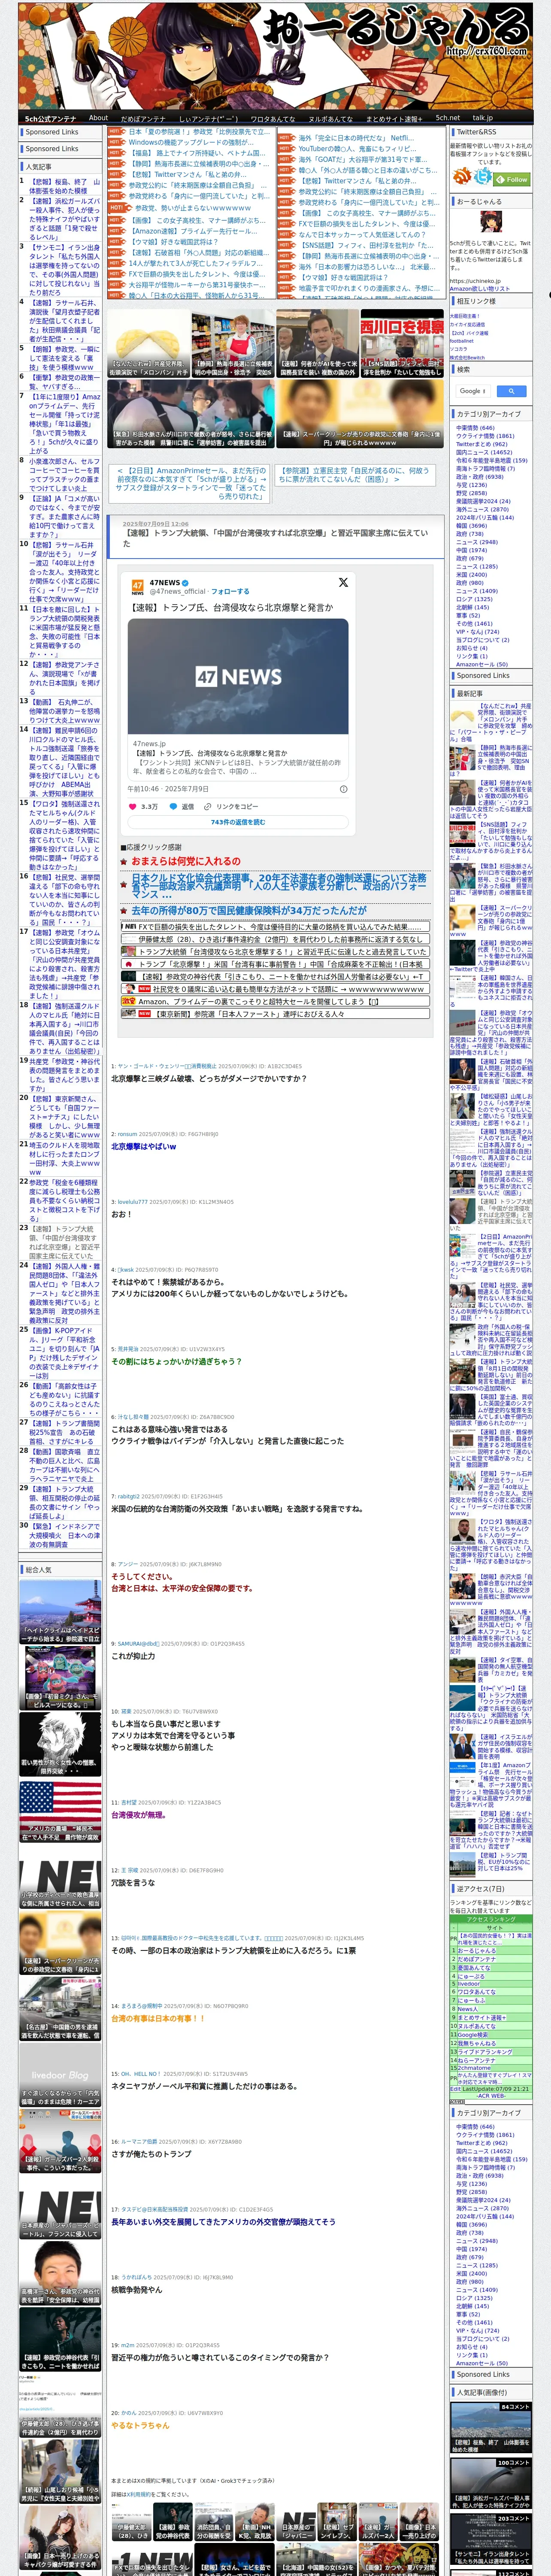
Task: Click commenter name ronsum on comment 2
Action: 127,1134
